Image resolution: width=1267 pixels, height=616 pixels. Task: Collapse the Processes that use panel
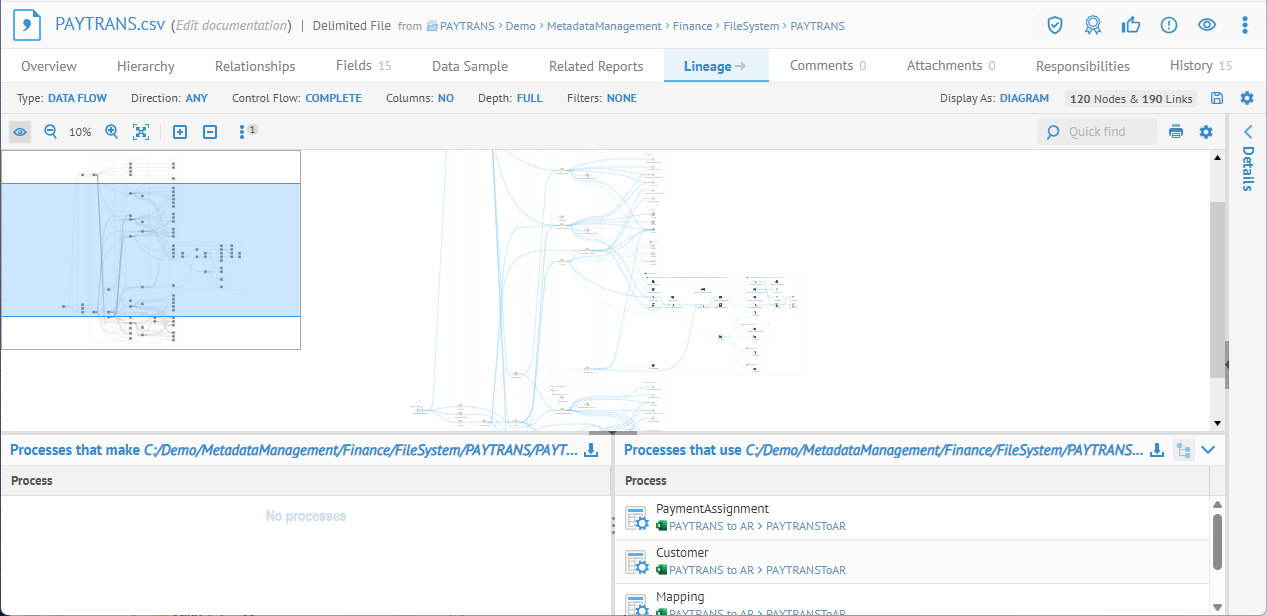[x=1208, y=450]
